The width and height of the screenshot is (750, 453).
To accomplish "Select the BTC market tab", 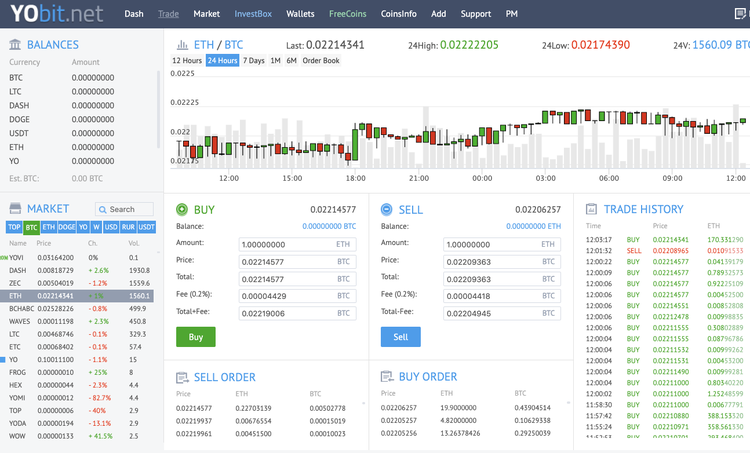I will pyautogui.click(x=32, y=227).
